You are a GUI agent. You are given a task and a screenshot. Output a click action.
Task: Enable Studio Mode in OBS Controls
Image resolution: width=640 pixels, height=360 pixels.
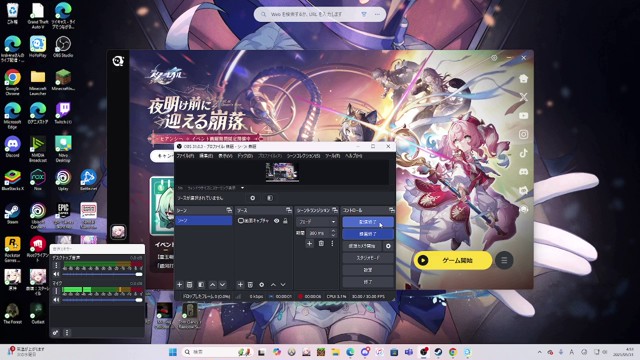pyautogui.click(x=368, y=258)
